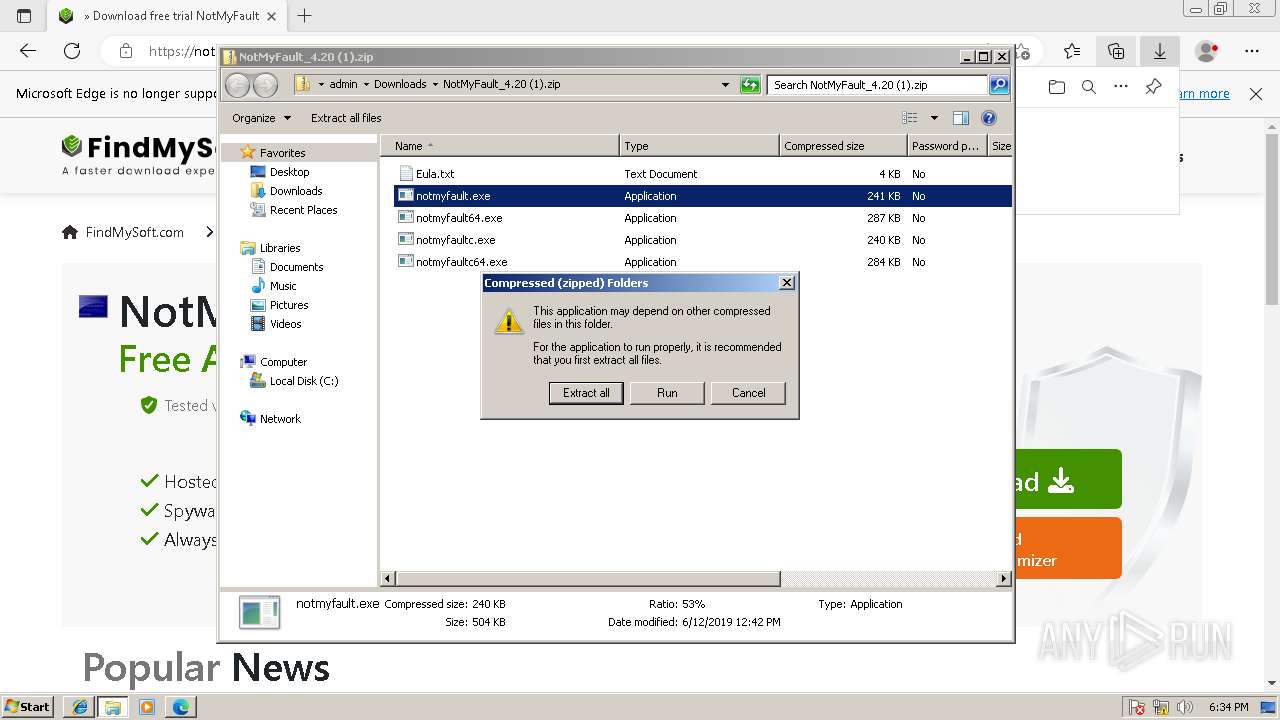
Task: Open a new tab in Edge
Action: (x=305, y=15)
